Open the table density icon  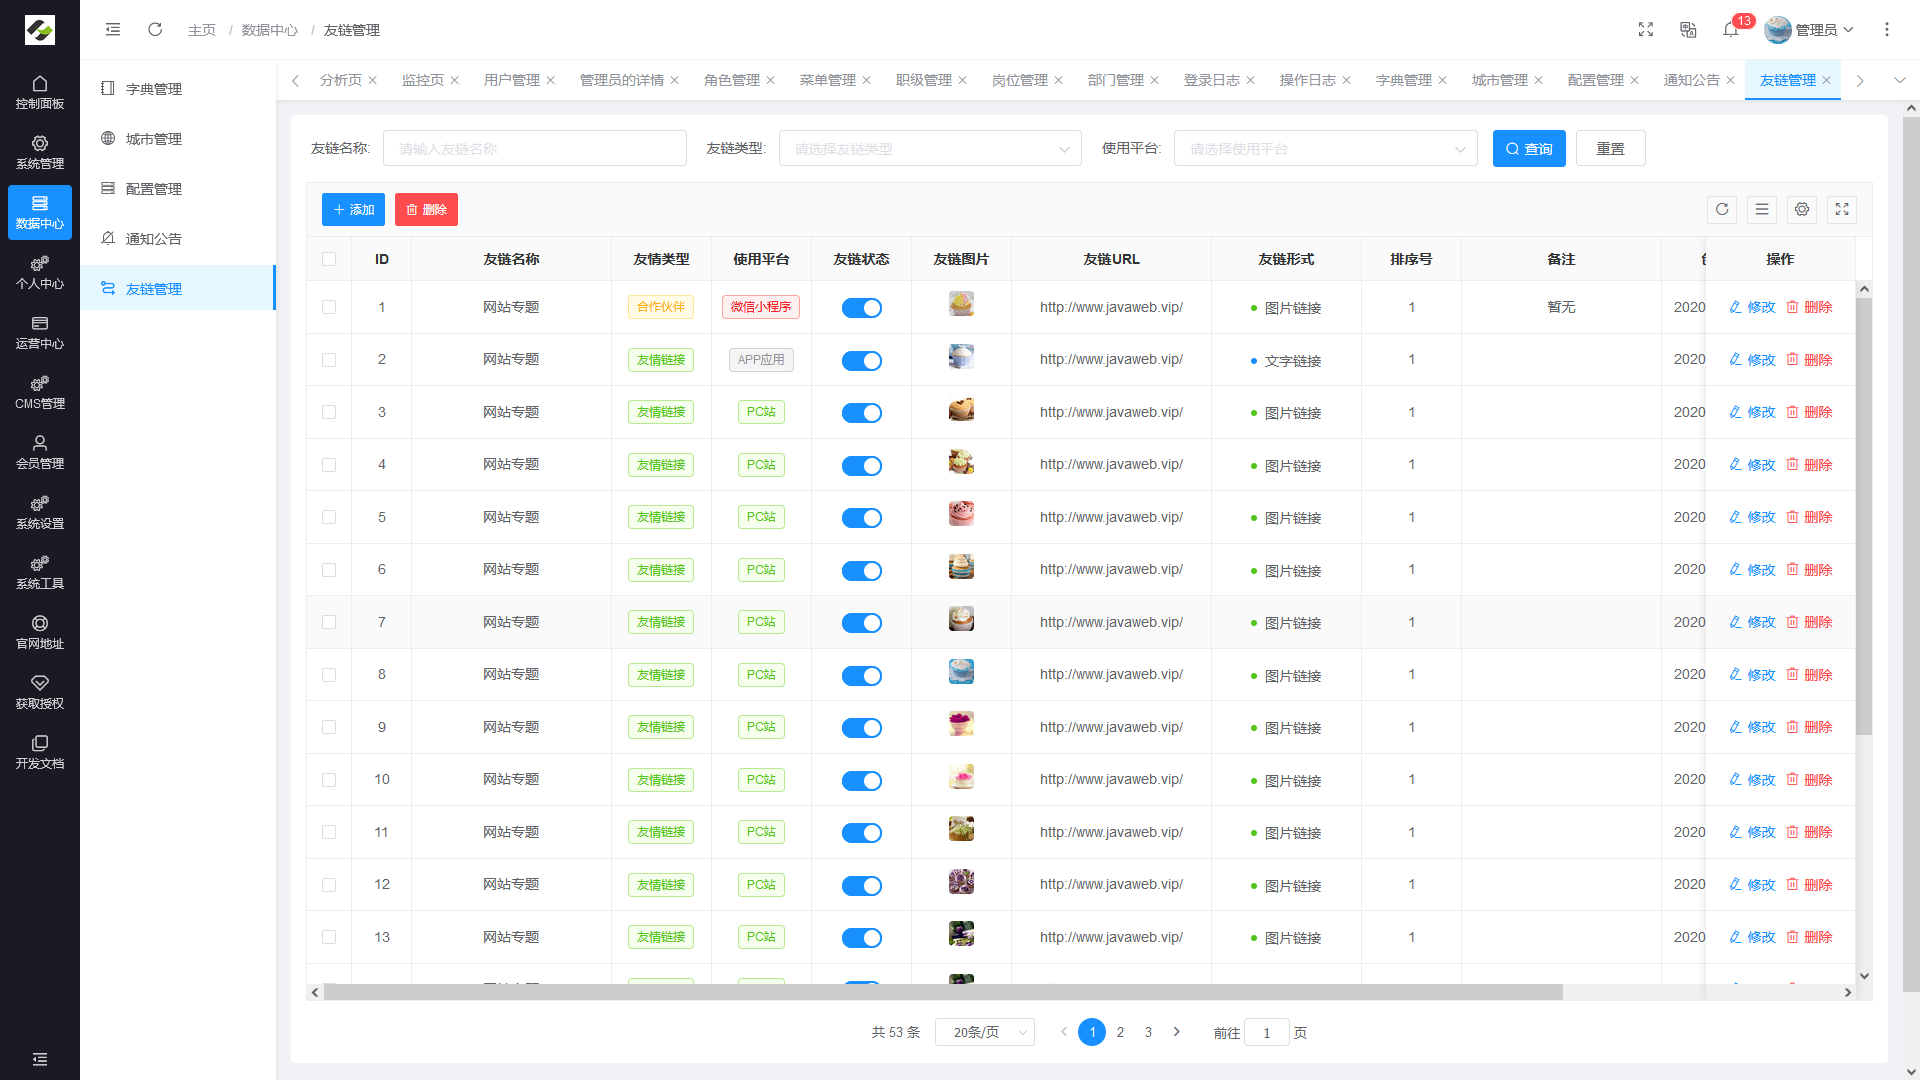point(1761,209)
